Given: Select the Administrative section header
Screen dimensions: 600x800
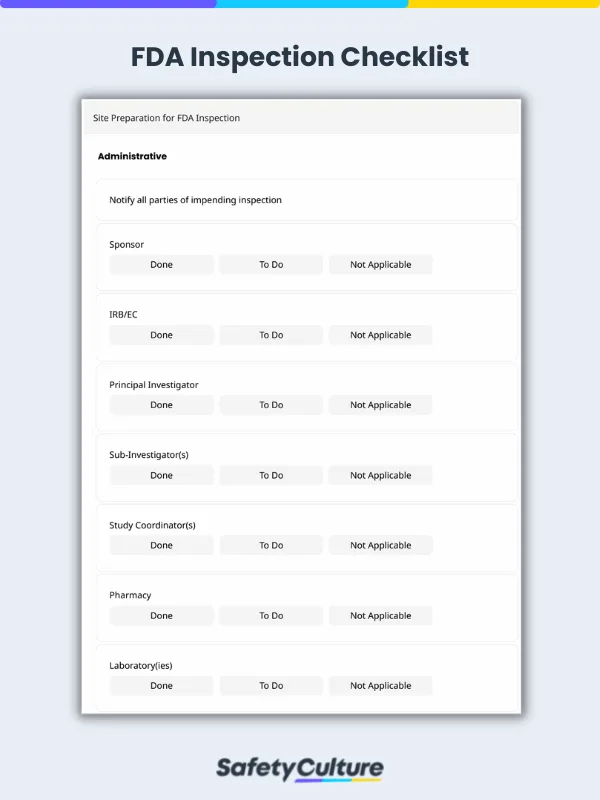Looking at the screenshot, I should coord(132,156).
